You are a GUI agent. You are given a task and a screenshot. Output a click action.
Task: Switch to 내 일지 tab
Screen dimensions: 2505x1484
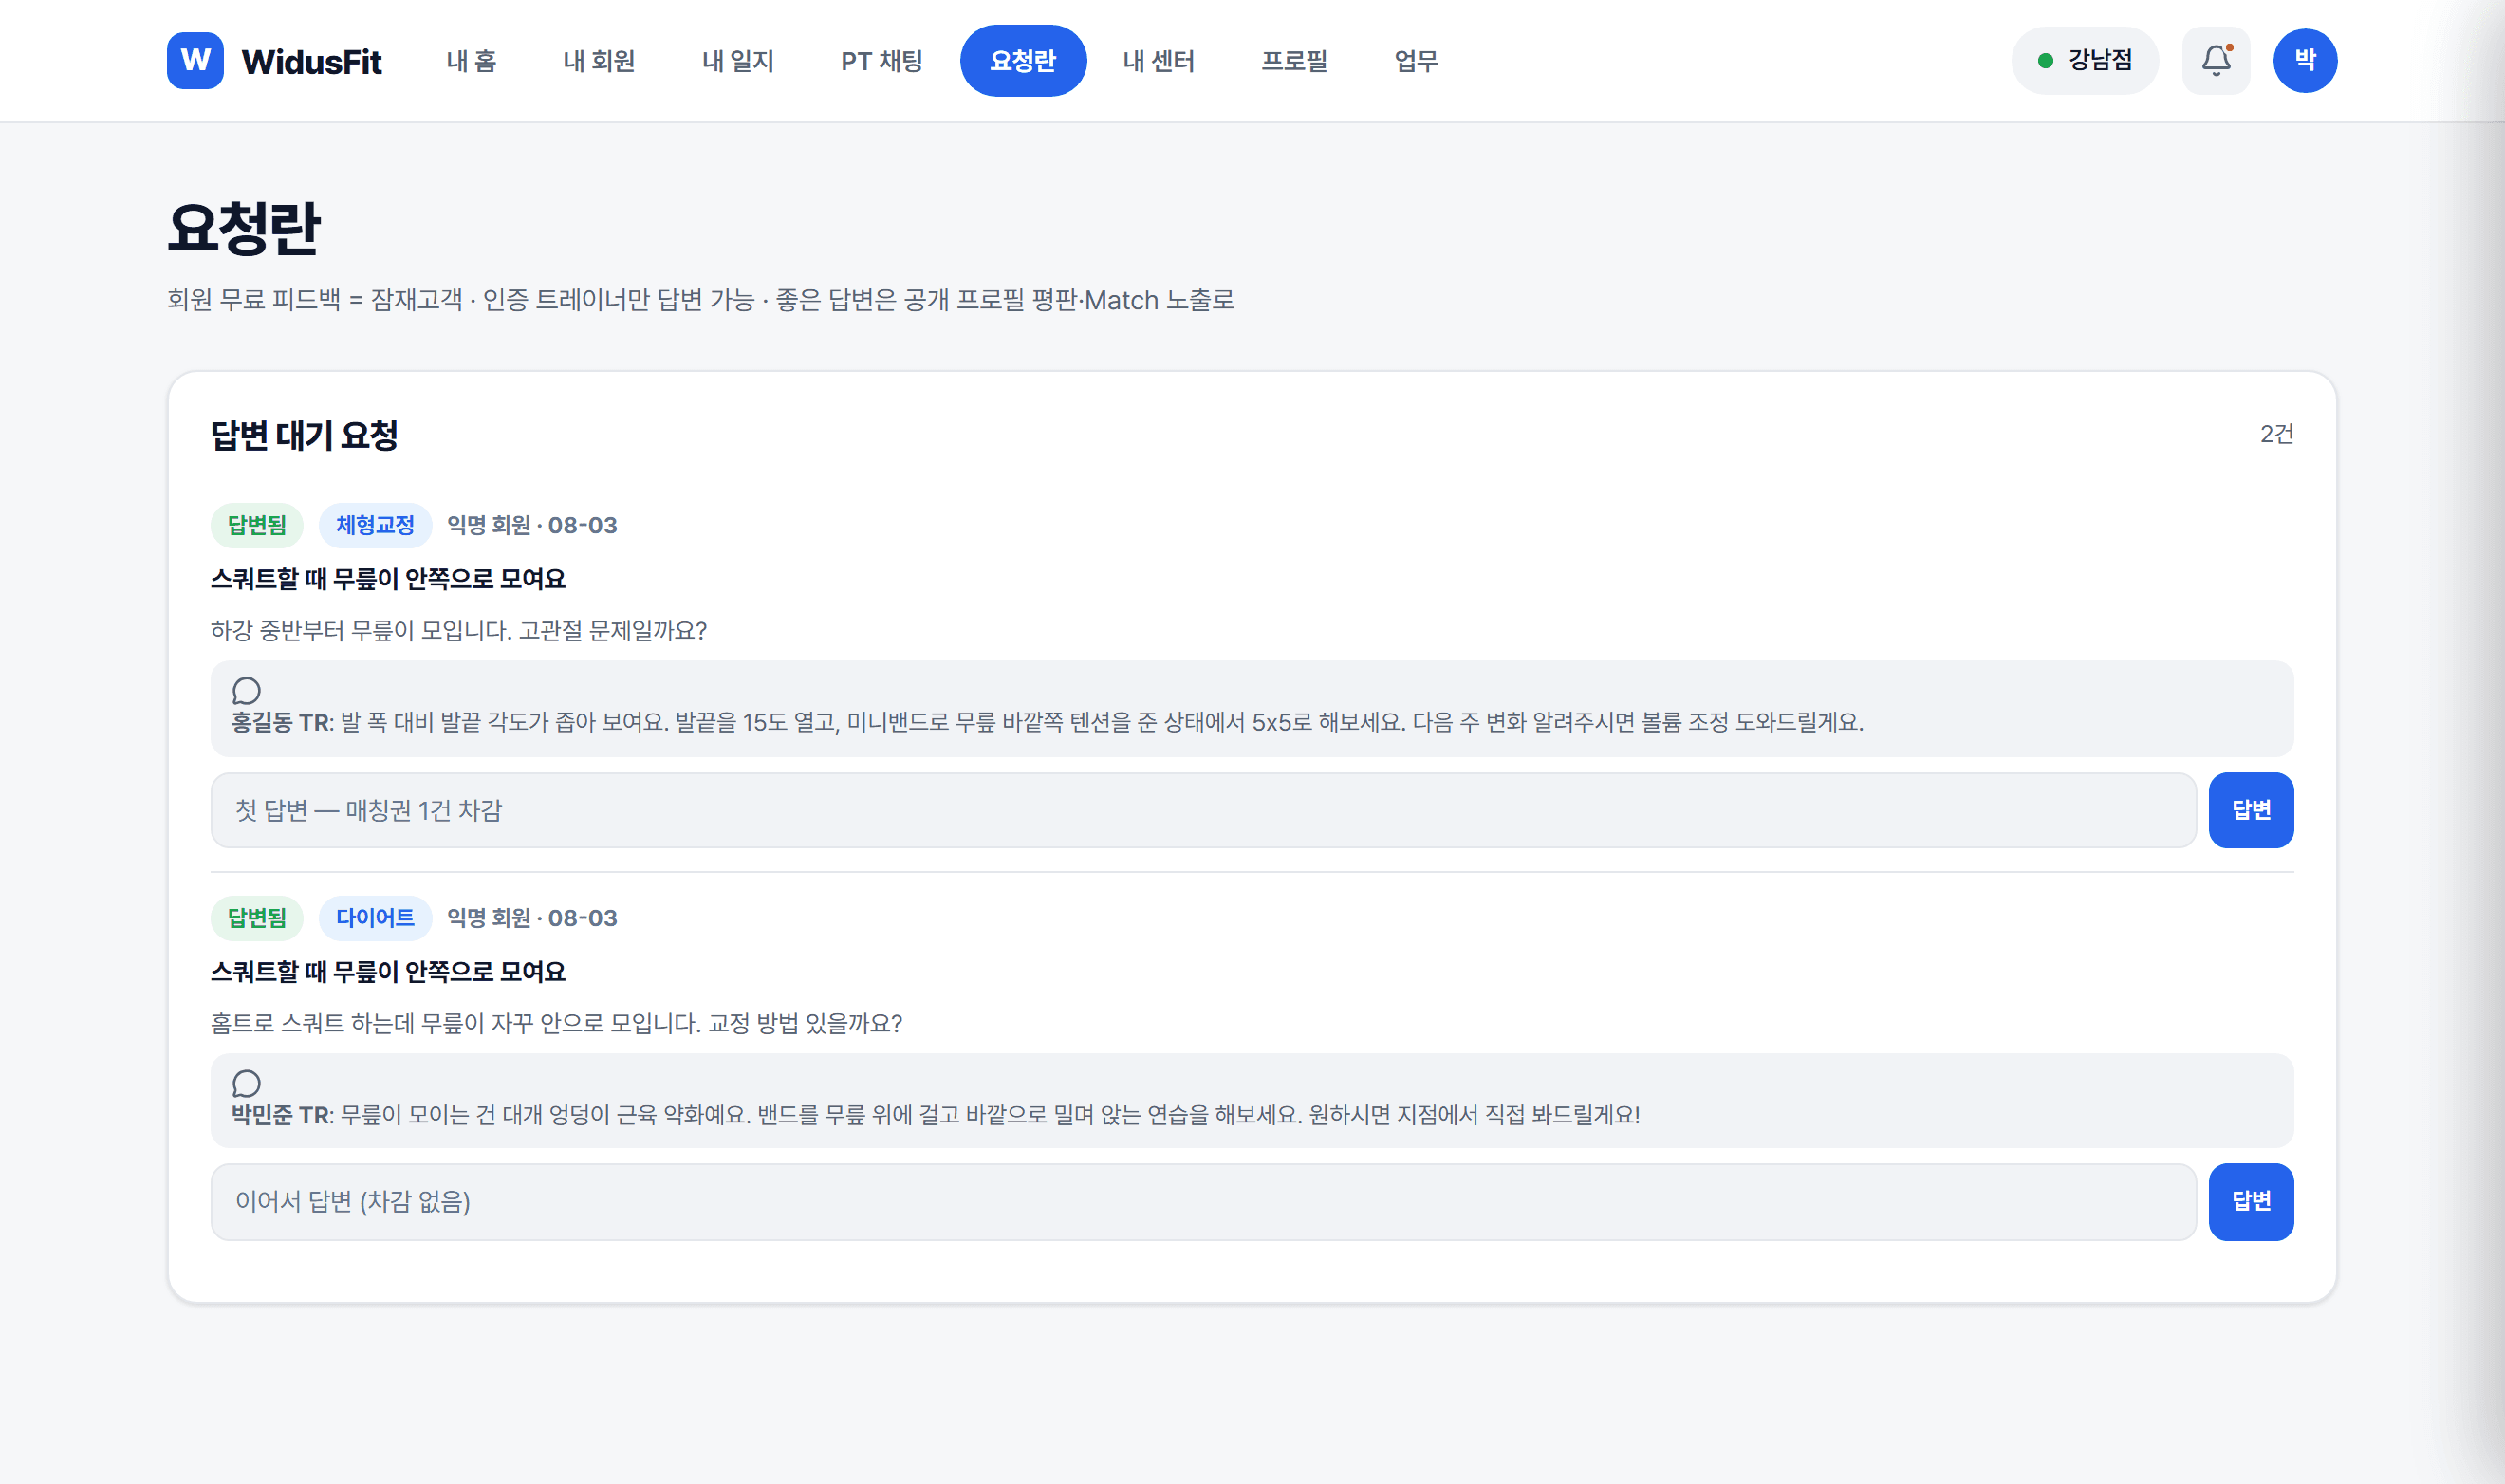[738, 61]
